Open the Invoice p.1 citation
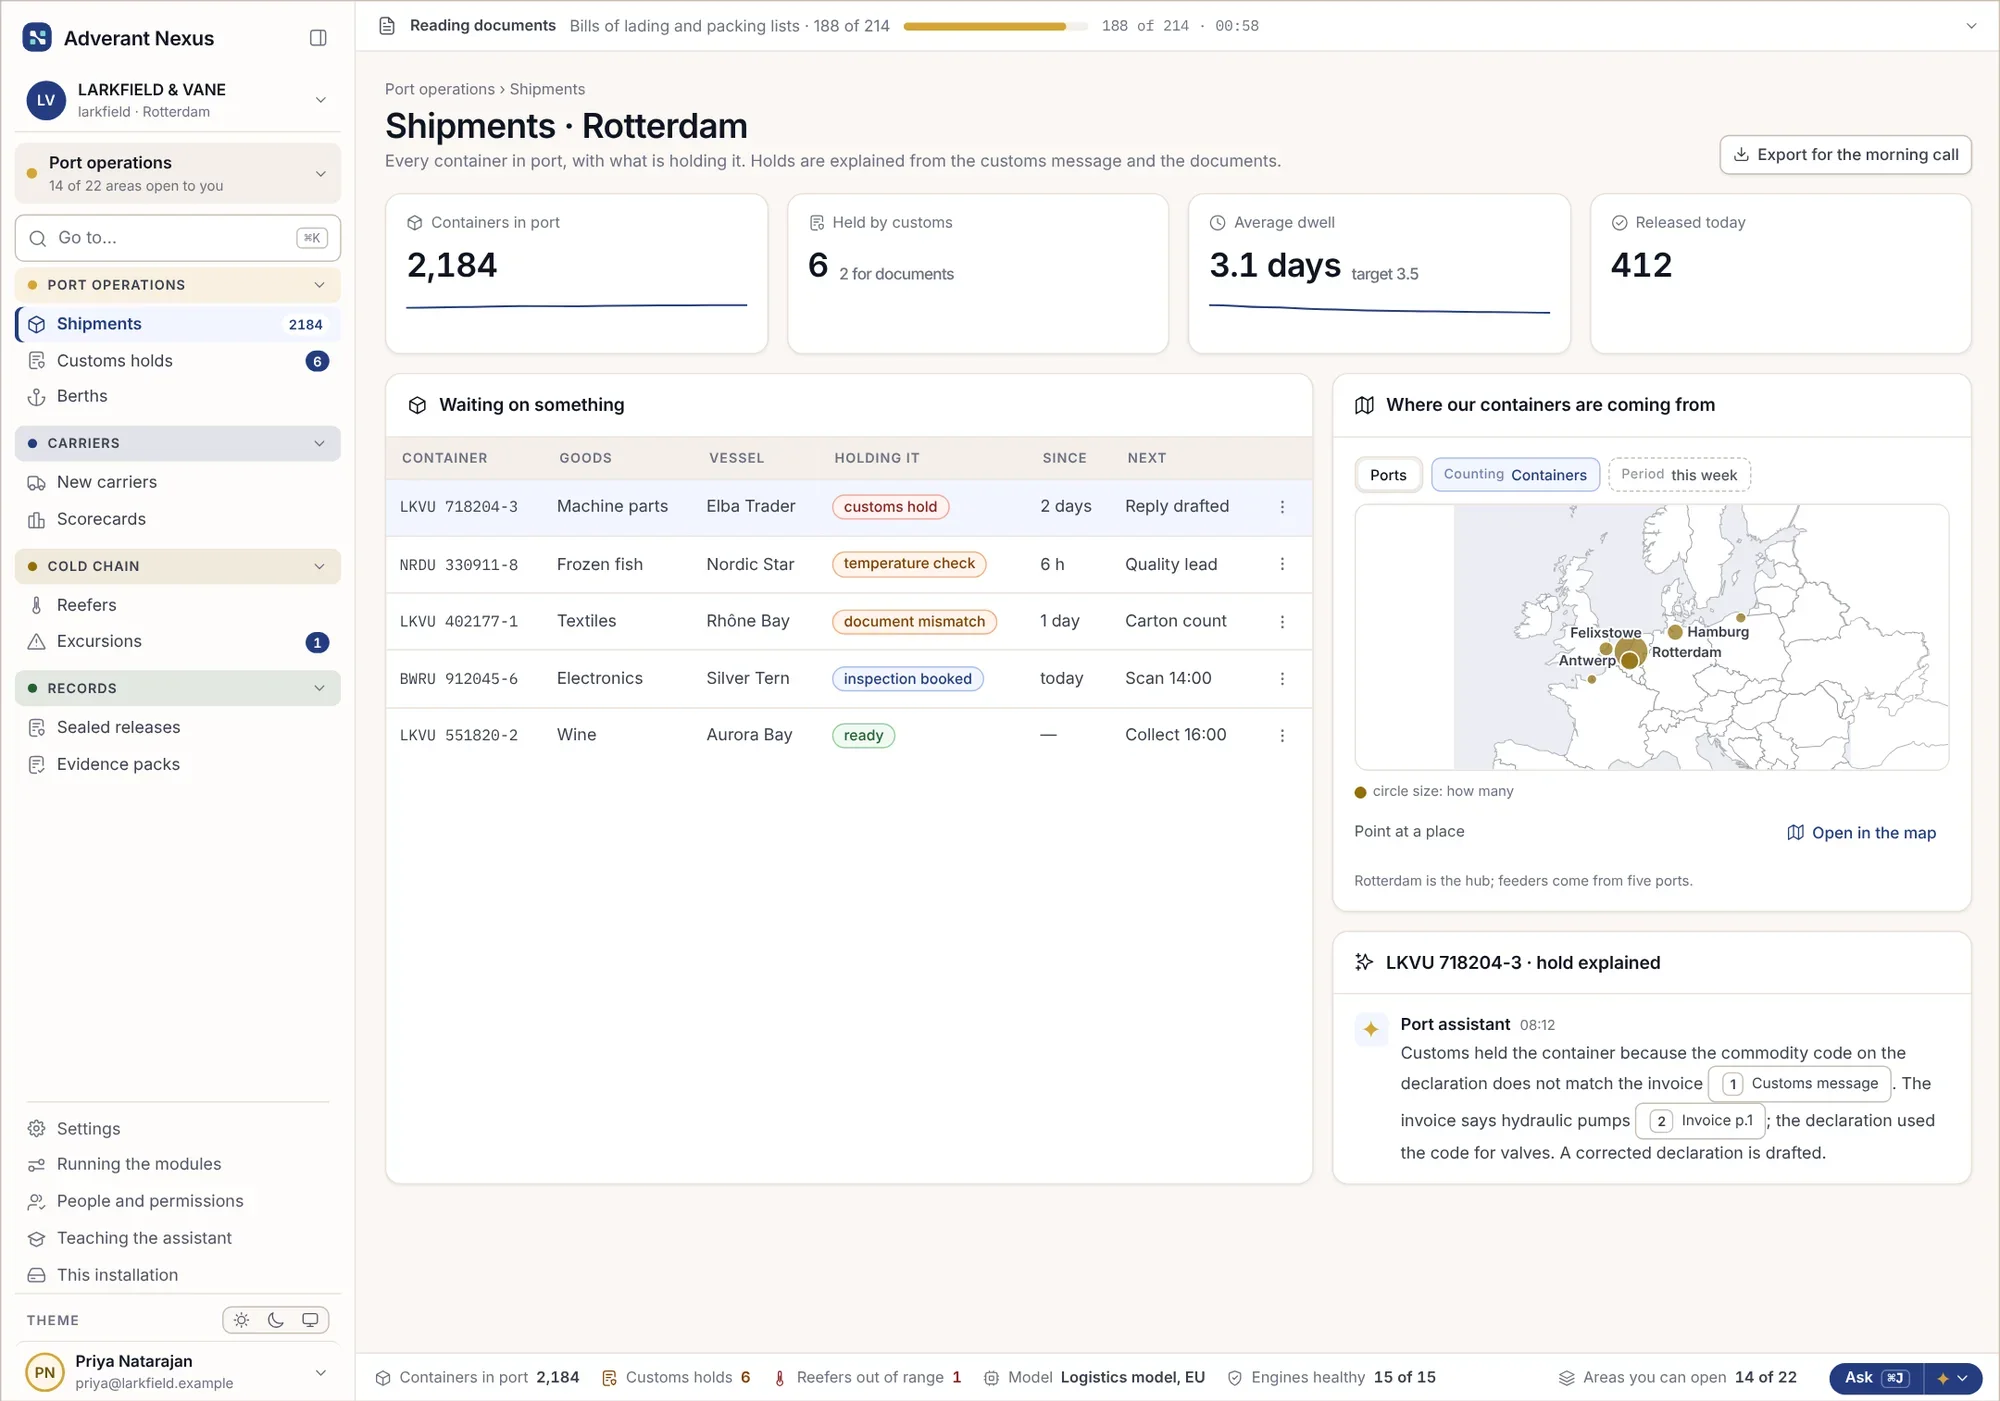 coord(1701,1121)
